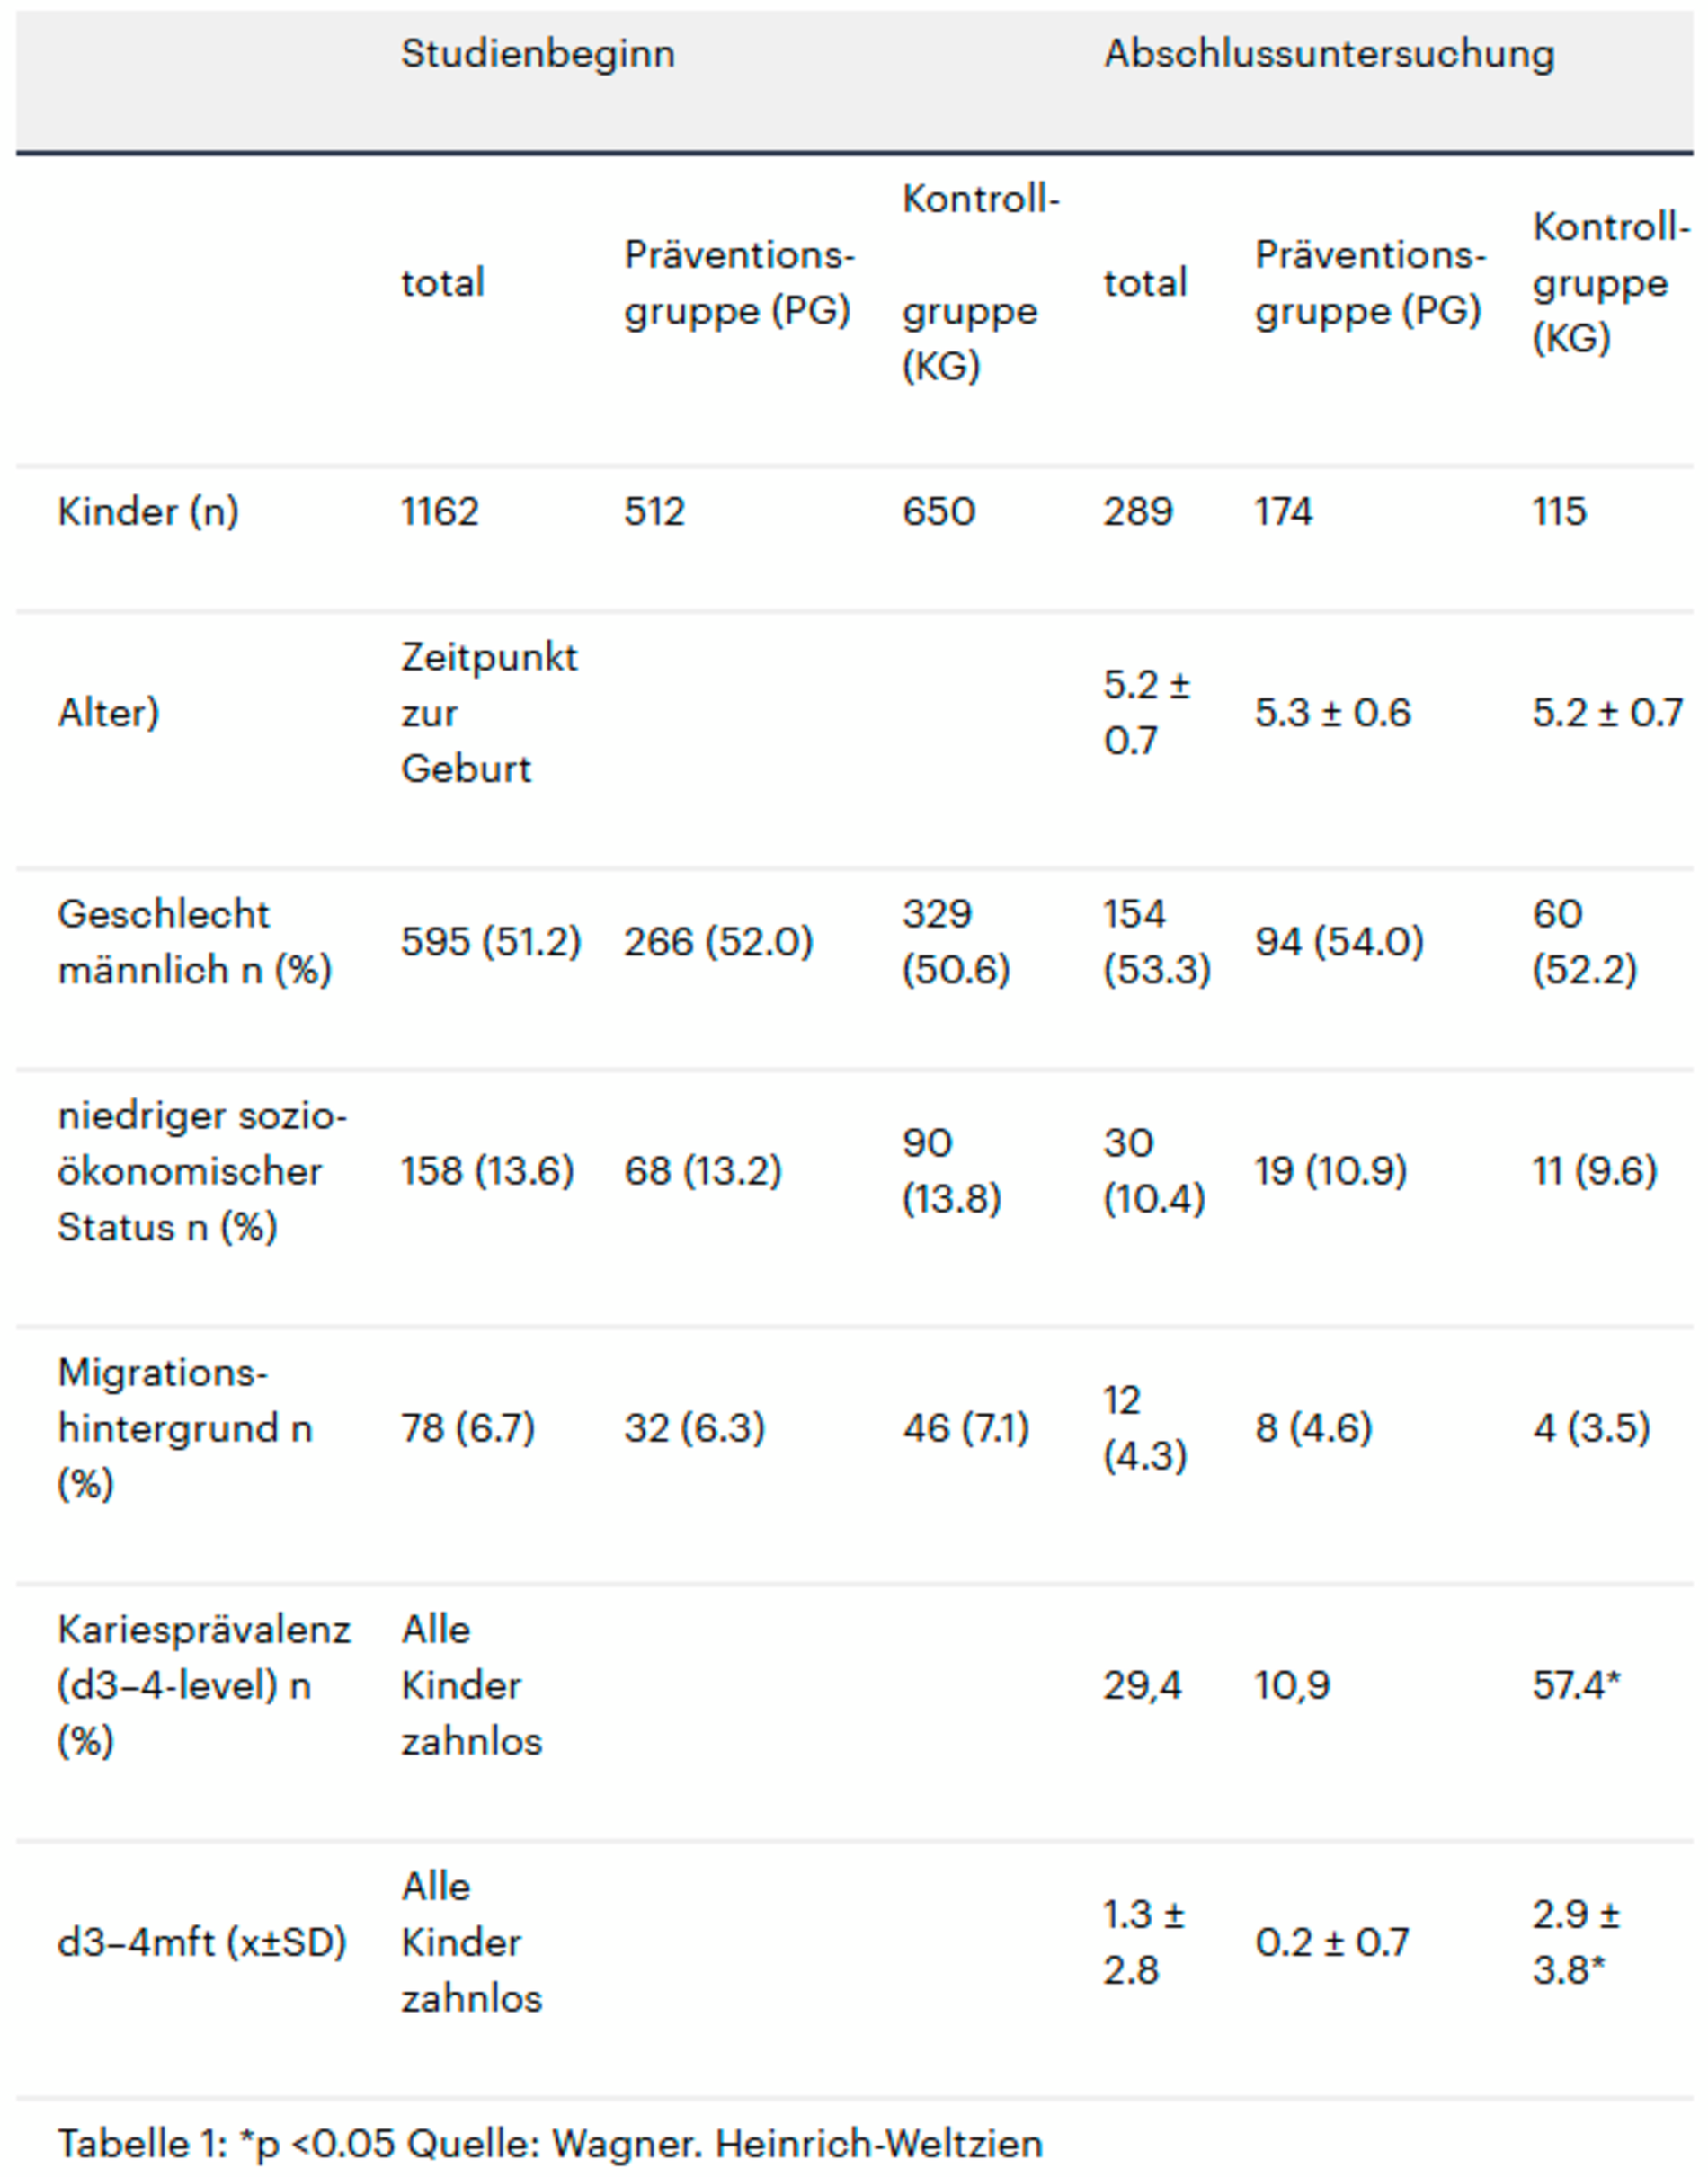Click the cell reading 595 (51.2)
Viewport: 1708px width, 2177px height.
pos(490,942)
